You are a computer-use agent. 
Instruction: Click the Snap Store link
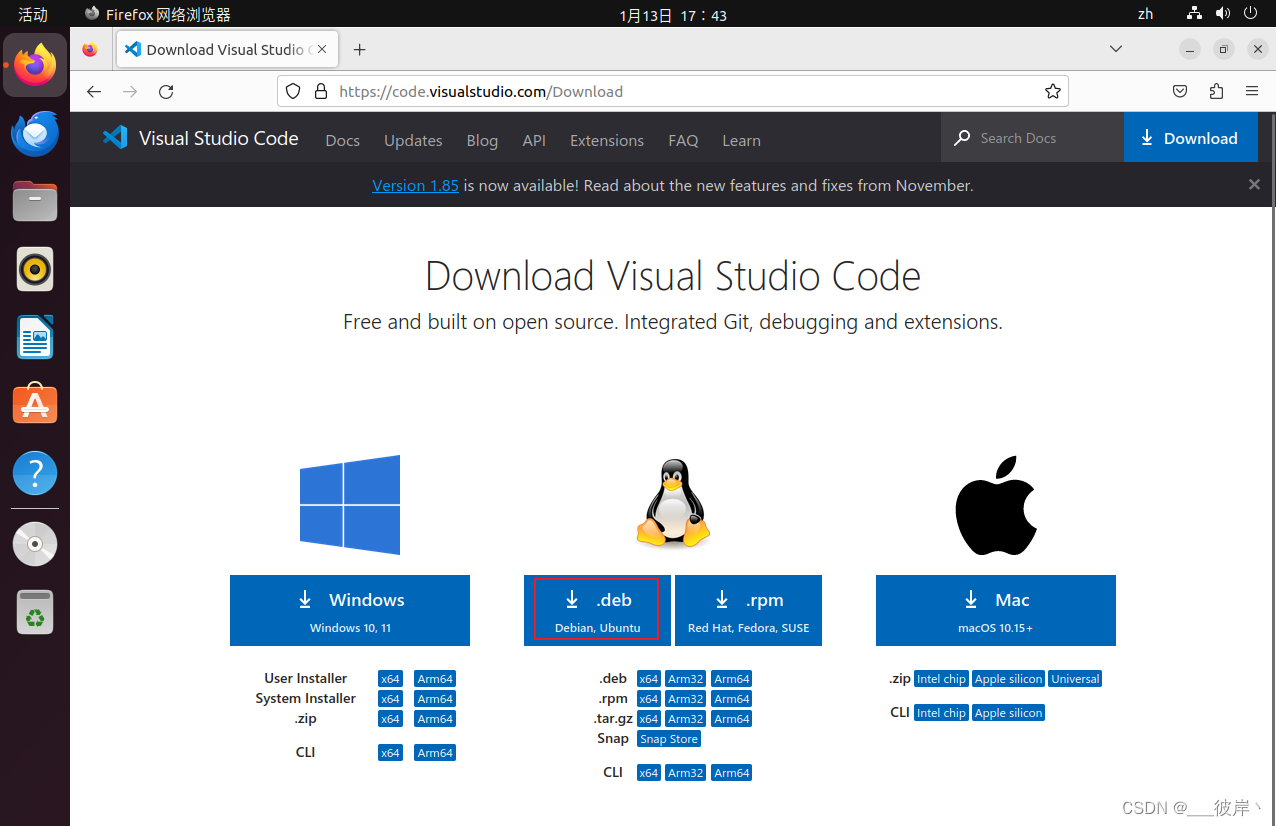669,739
